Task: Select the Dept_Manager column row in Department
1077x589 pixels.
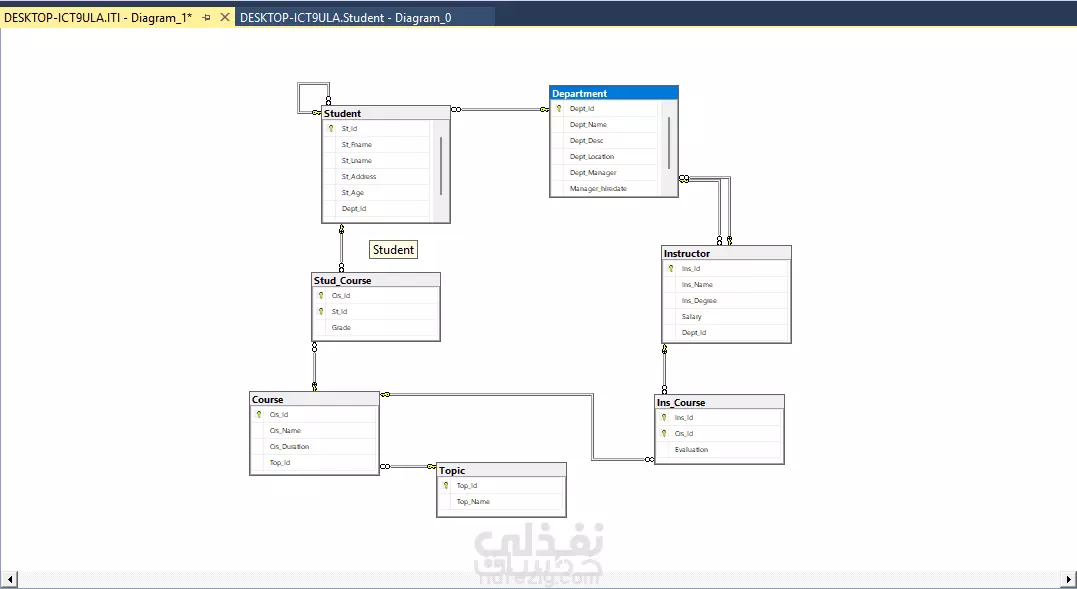Action: (604, 172)
